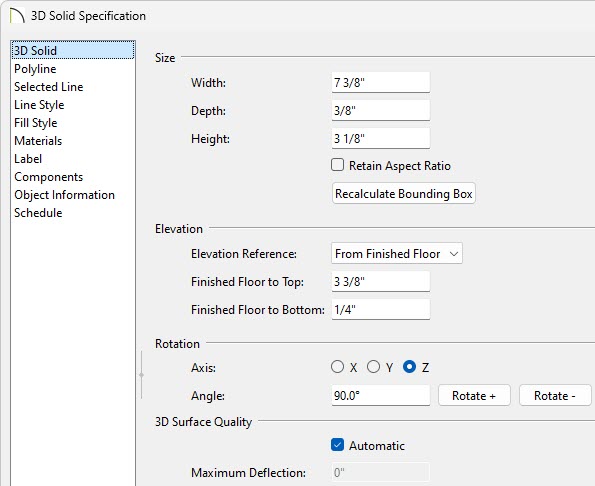Click the Angle input field
The height and width of the screenshot is (486, 595).
tap(381, 396)
